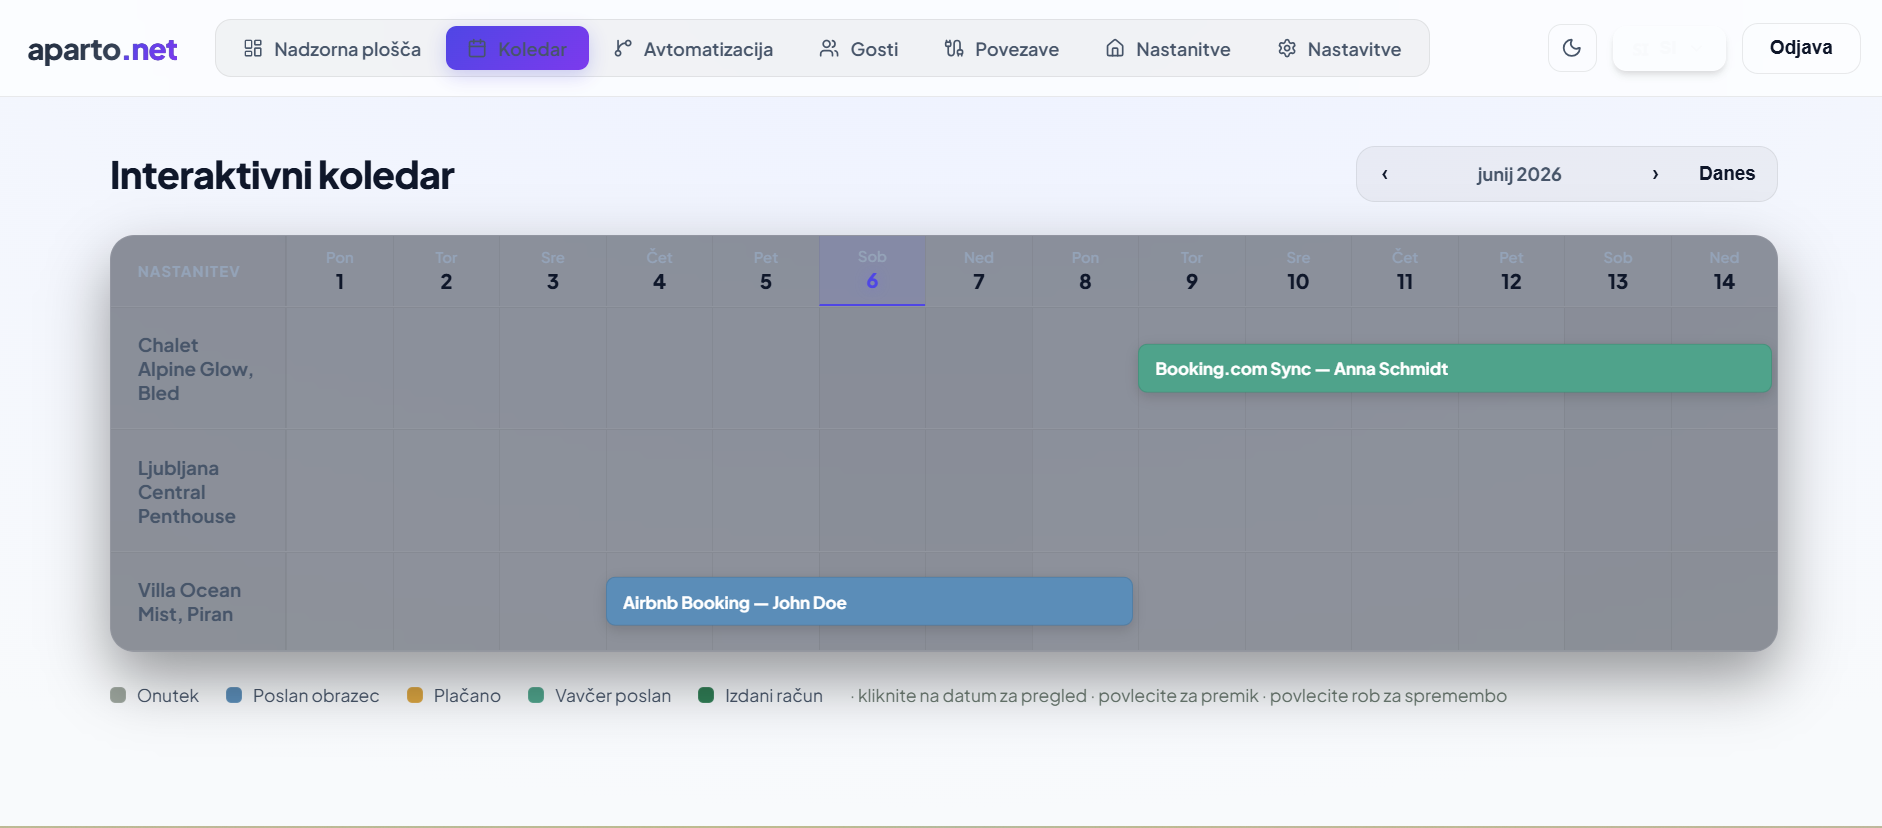Viewport: 1882px width, 828px height.
Task: Click the Poslan obrazec legend label
Action: [x=316, y=696]
